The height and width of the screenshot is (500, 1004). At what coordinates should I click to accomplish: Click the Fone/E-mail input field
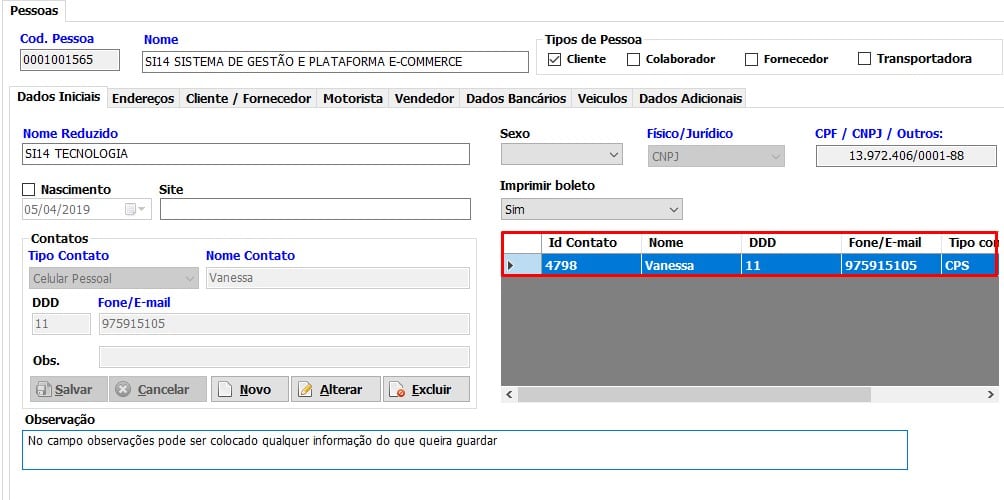pyautogui.click(x=284, y=324)
